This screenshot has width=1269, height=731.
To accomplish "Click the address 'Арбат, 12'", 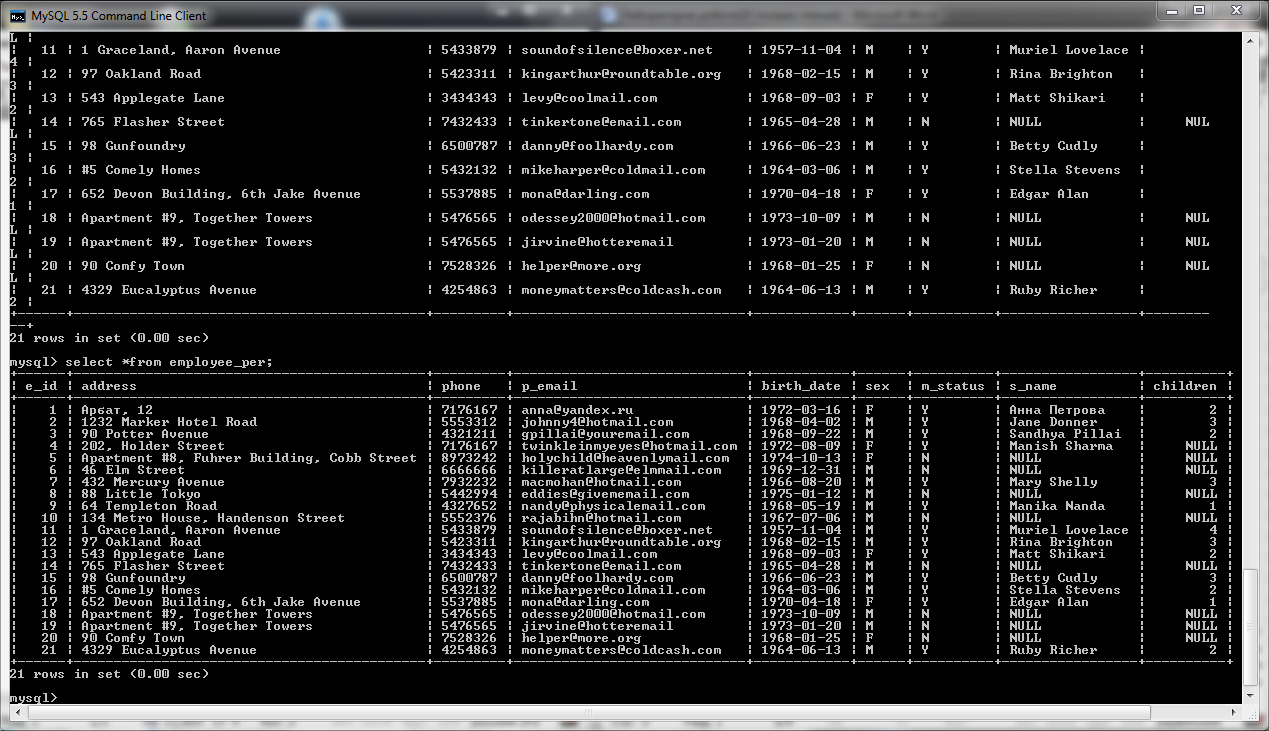I will tap(117, 410).
